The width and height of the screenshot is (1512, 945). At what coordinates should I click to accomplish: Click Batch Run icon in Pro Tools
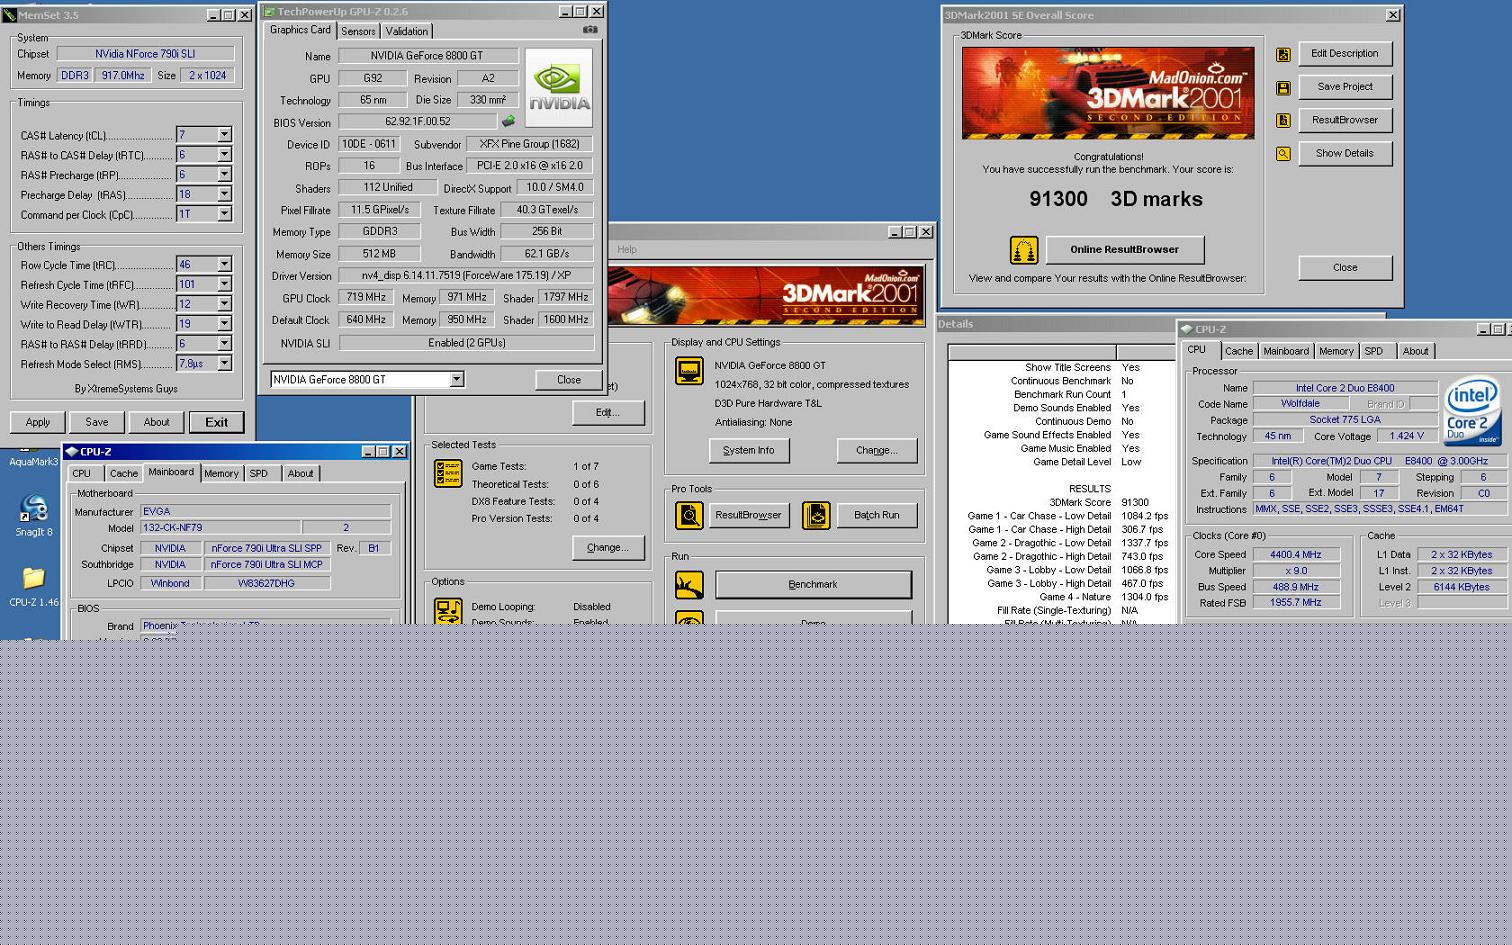tap(816, 516)
